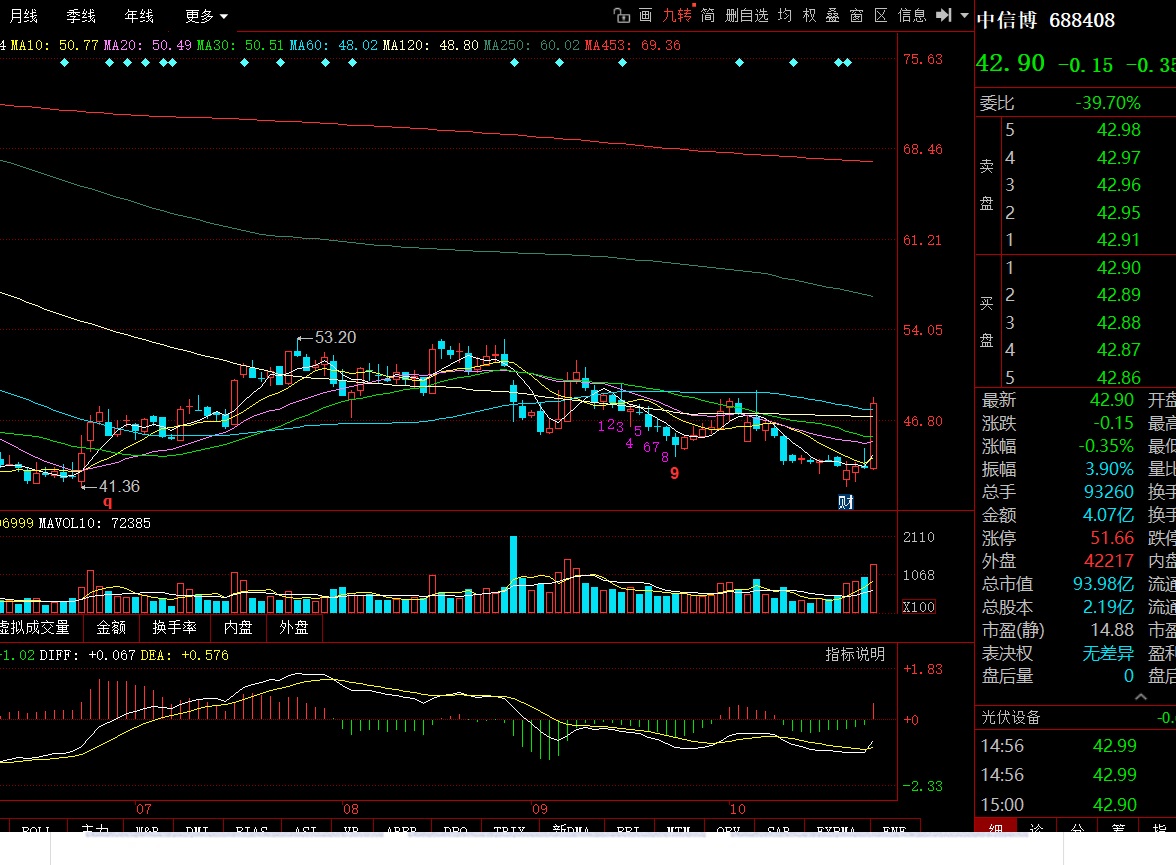
Task: Select the 金额 volume tab
Action: (111, 627)
